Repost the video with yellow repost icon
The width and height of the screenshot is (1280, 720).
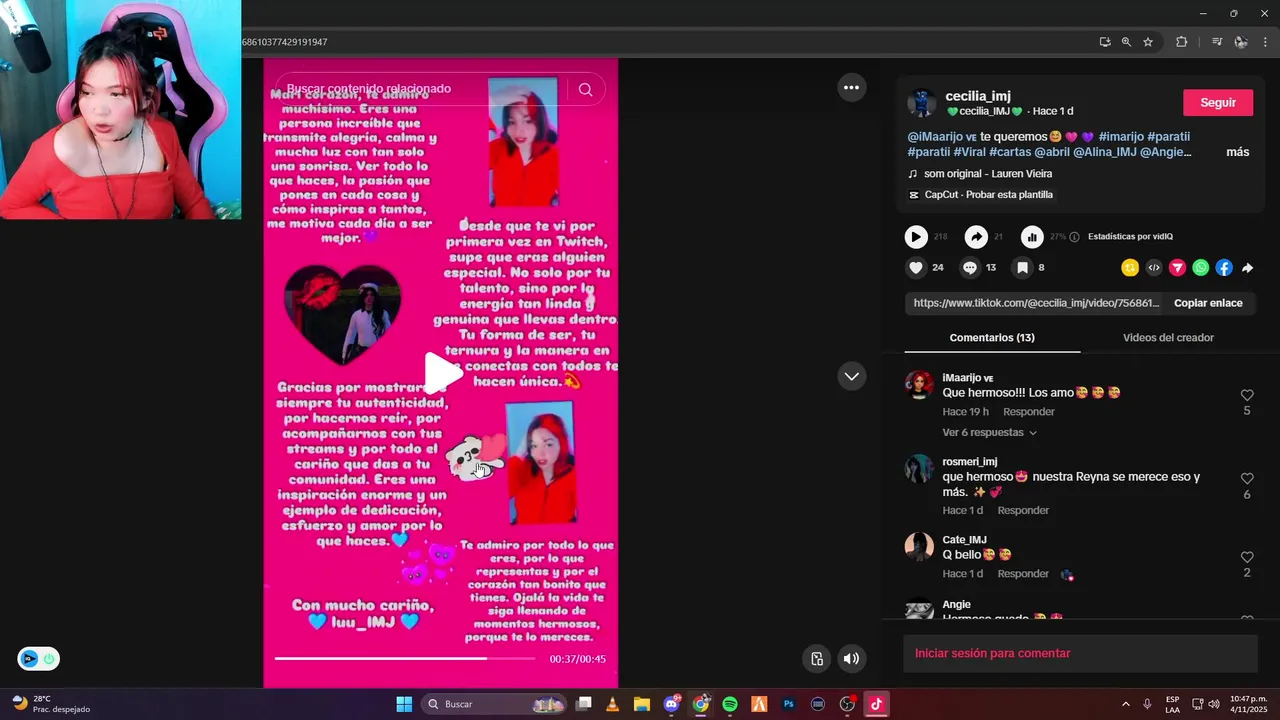tap(1130, 268)
